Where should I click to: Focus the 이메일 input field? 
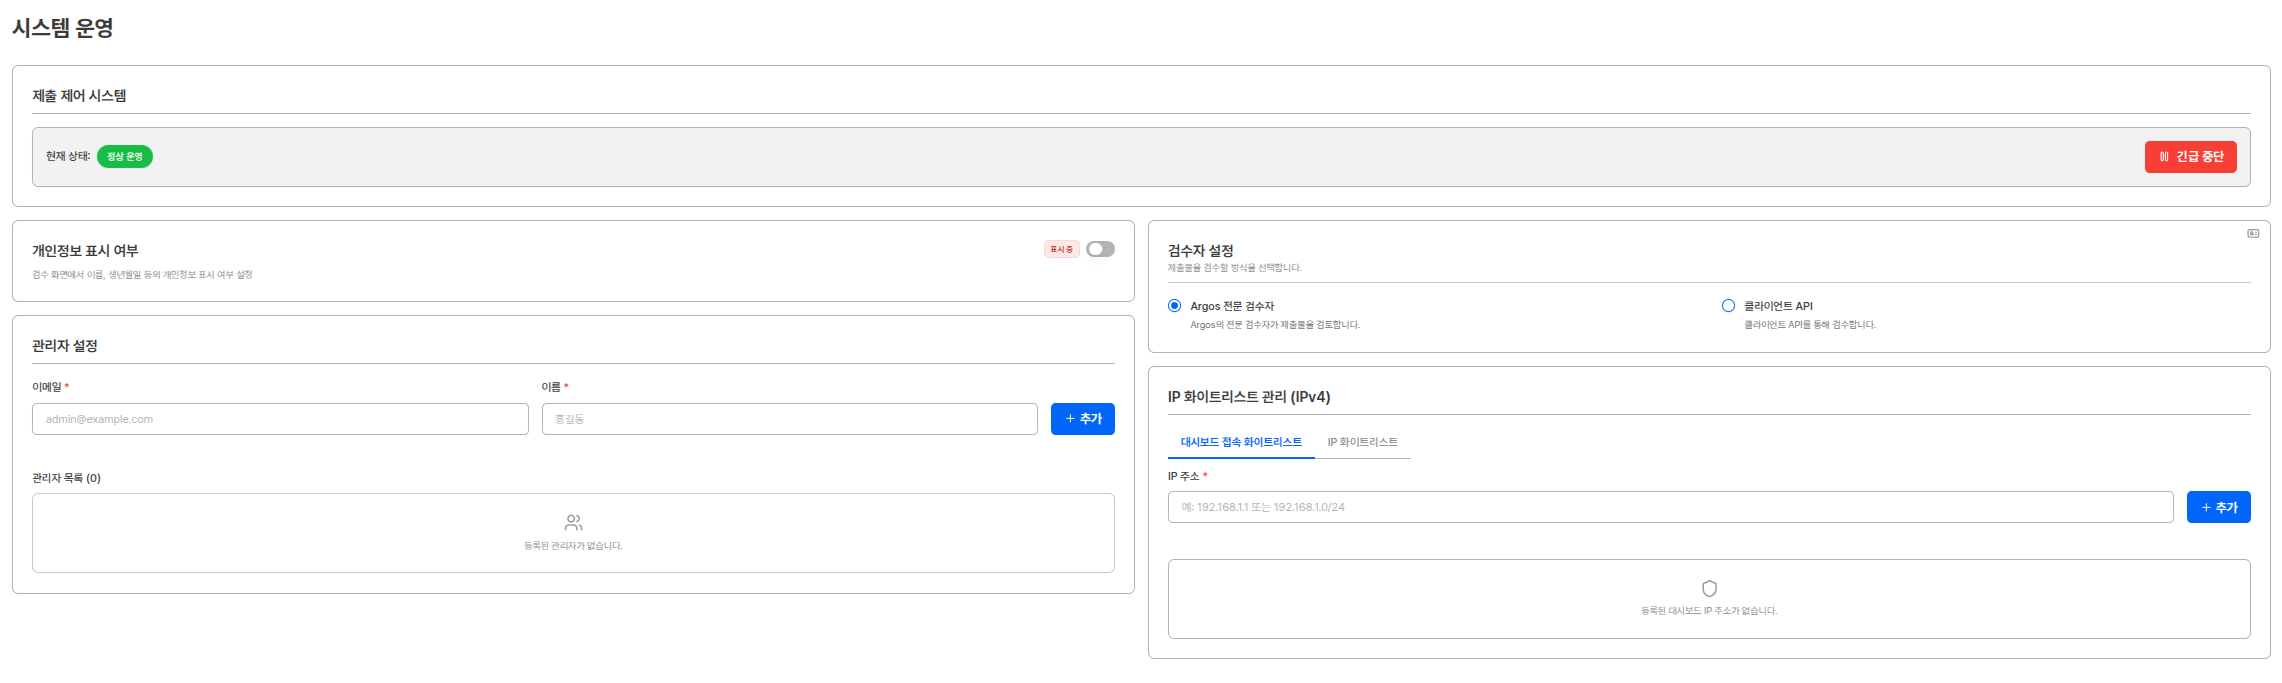click(280, 419)
